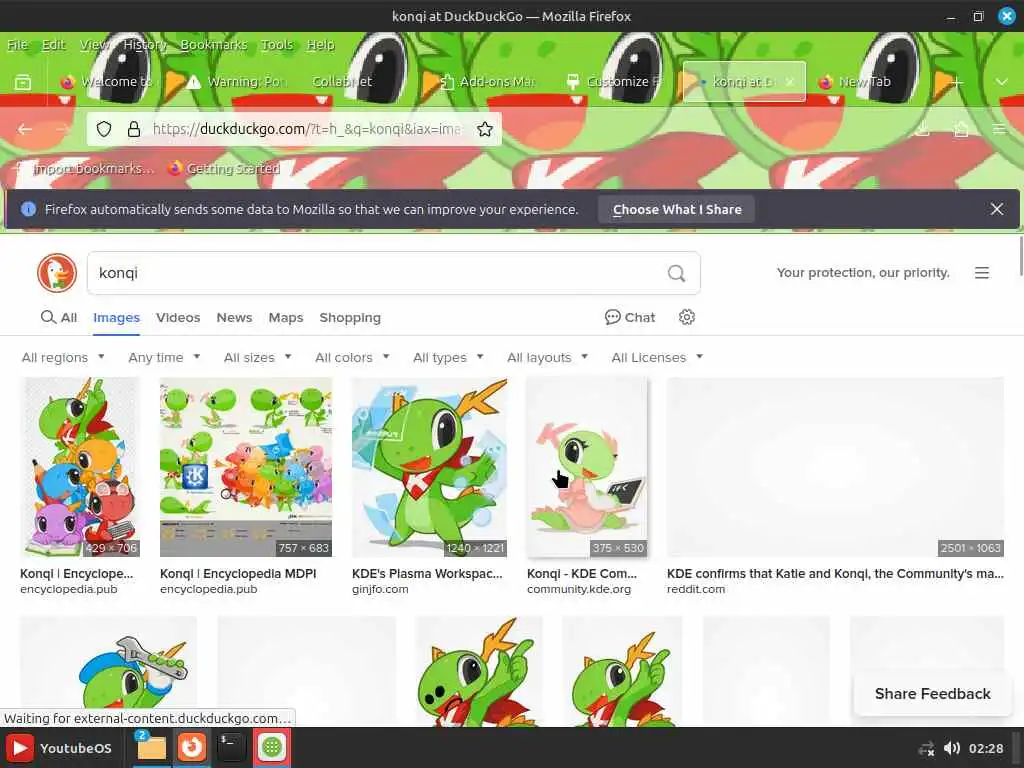Open the View menu
The image size is (1024, 768).
95,44
